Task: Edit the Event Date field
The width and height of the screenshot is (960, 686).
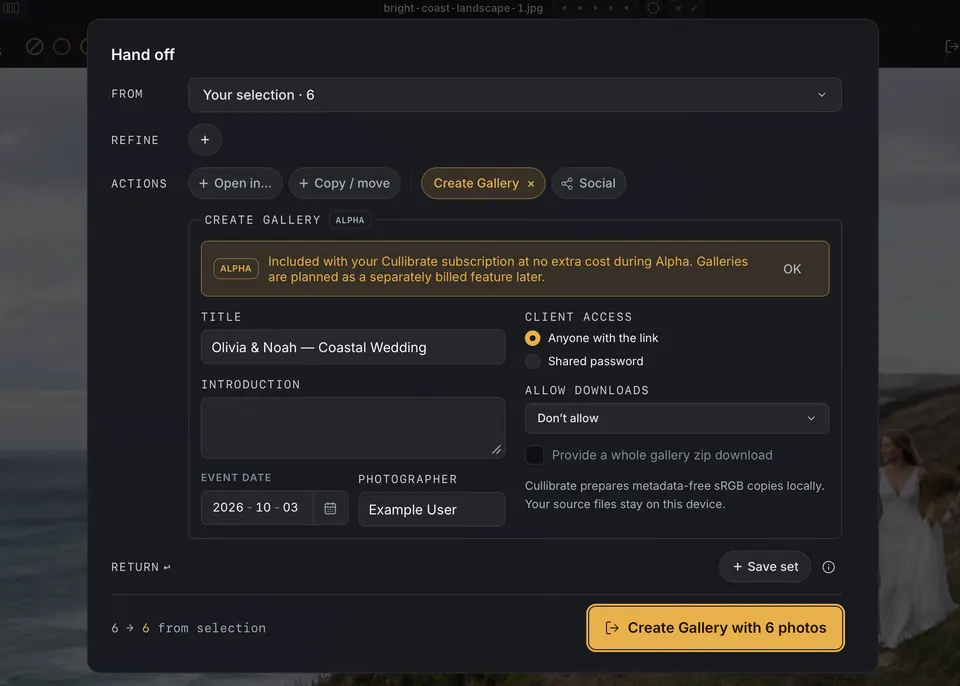Action: coord(257,508)
